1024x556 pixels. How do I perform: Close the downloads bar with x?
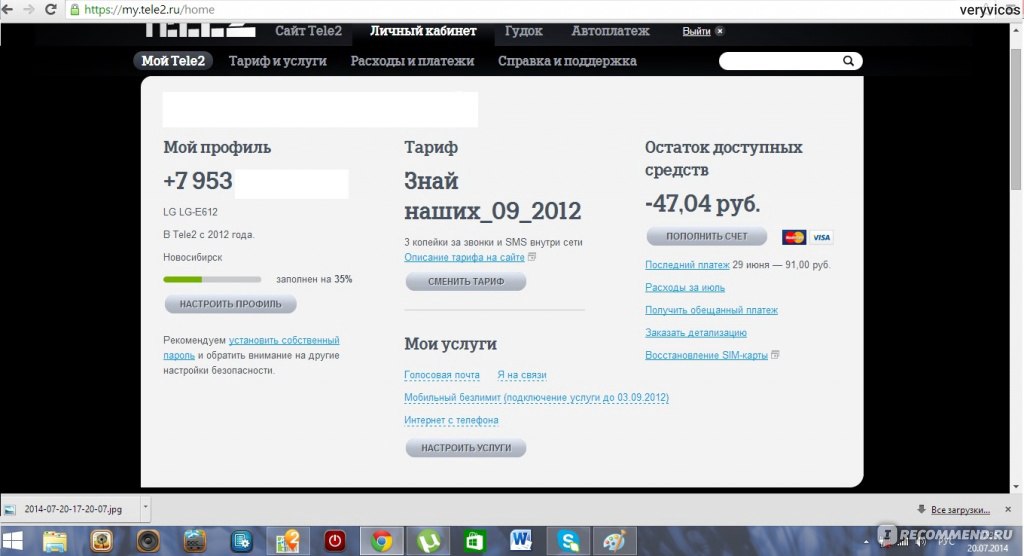coord(1008,509)
